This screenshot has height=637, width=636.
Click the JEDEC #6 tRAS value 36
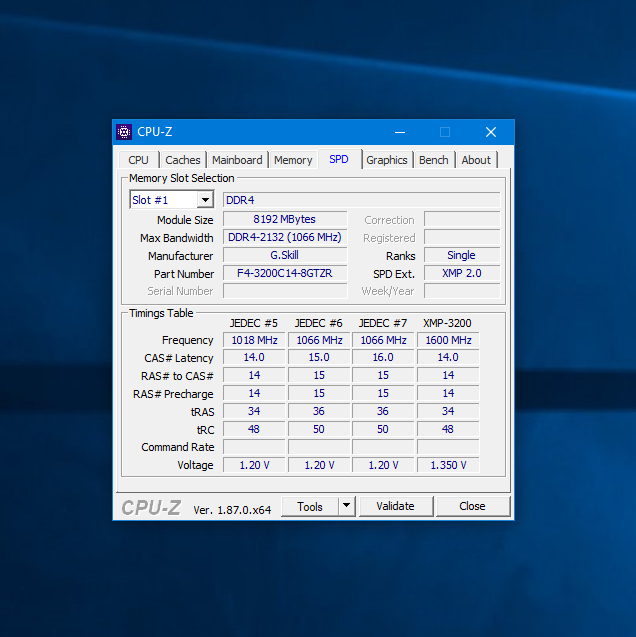pos(319,412)
